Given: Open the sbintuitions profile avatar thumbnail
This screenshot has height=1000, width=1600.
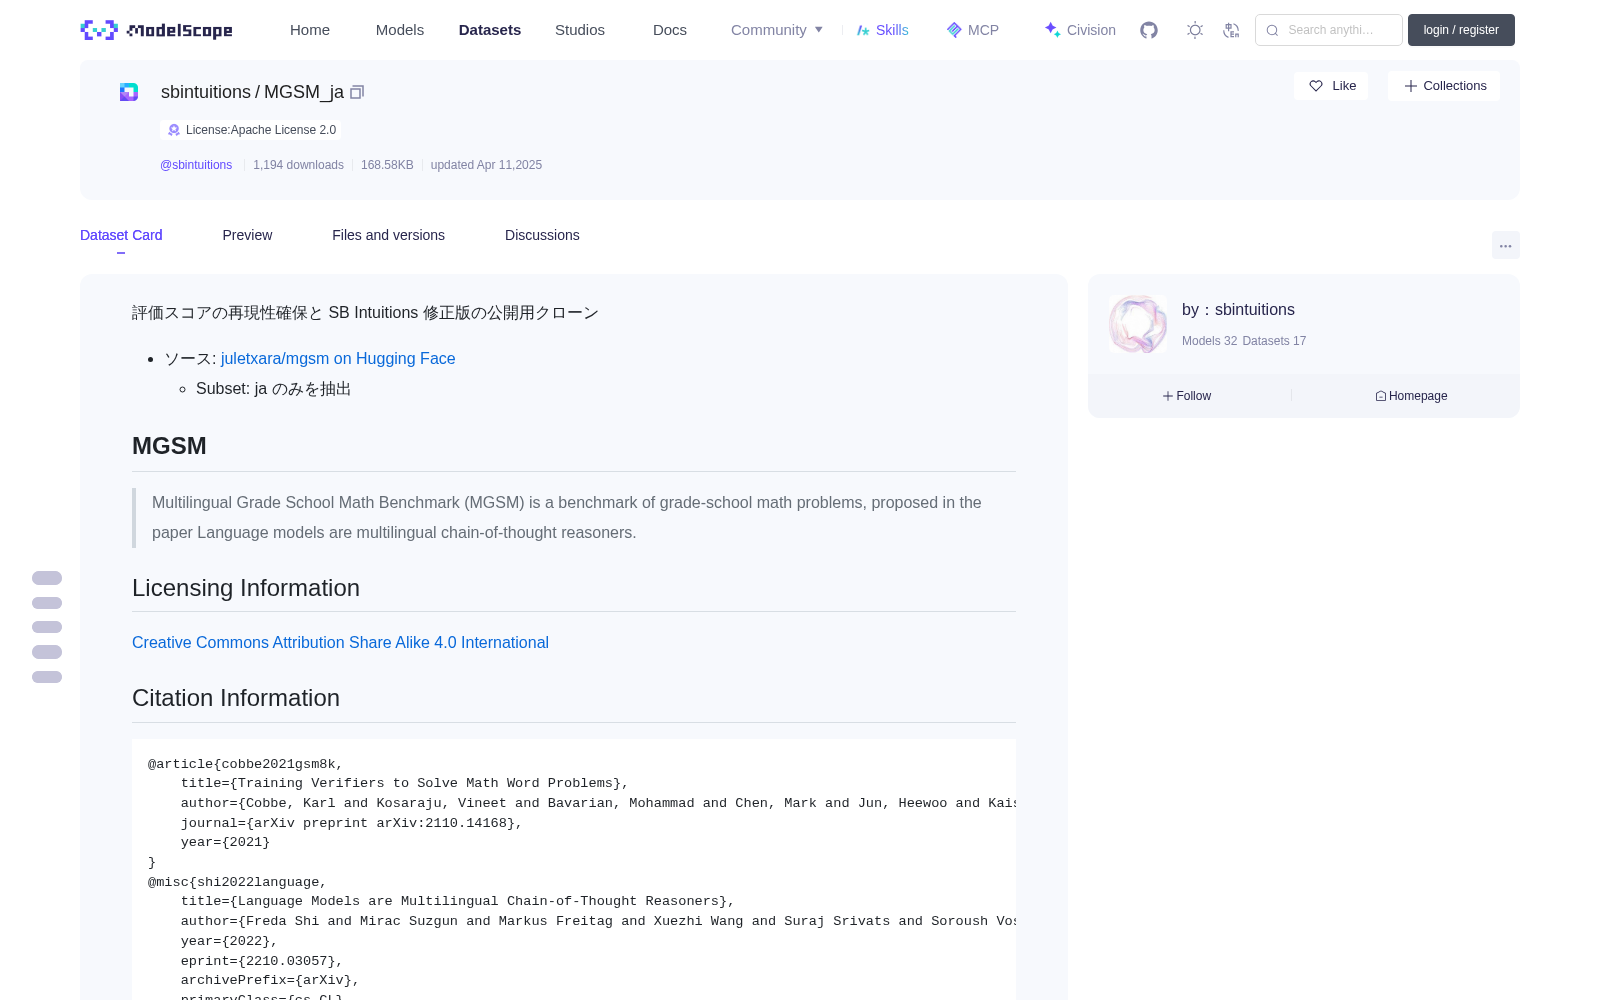Looking at the screenshot, I should [1138, 324].
